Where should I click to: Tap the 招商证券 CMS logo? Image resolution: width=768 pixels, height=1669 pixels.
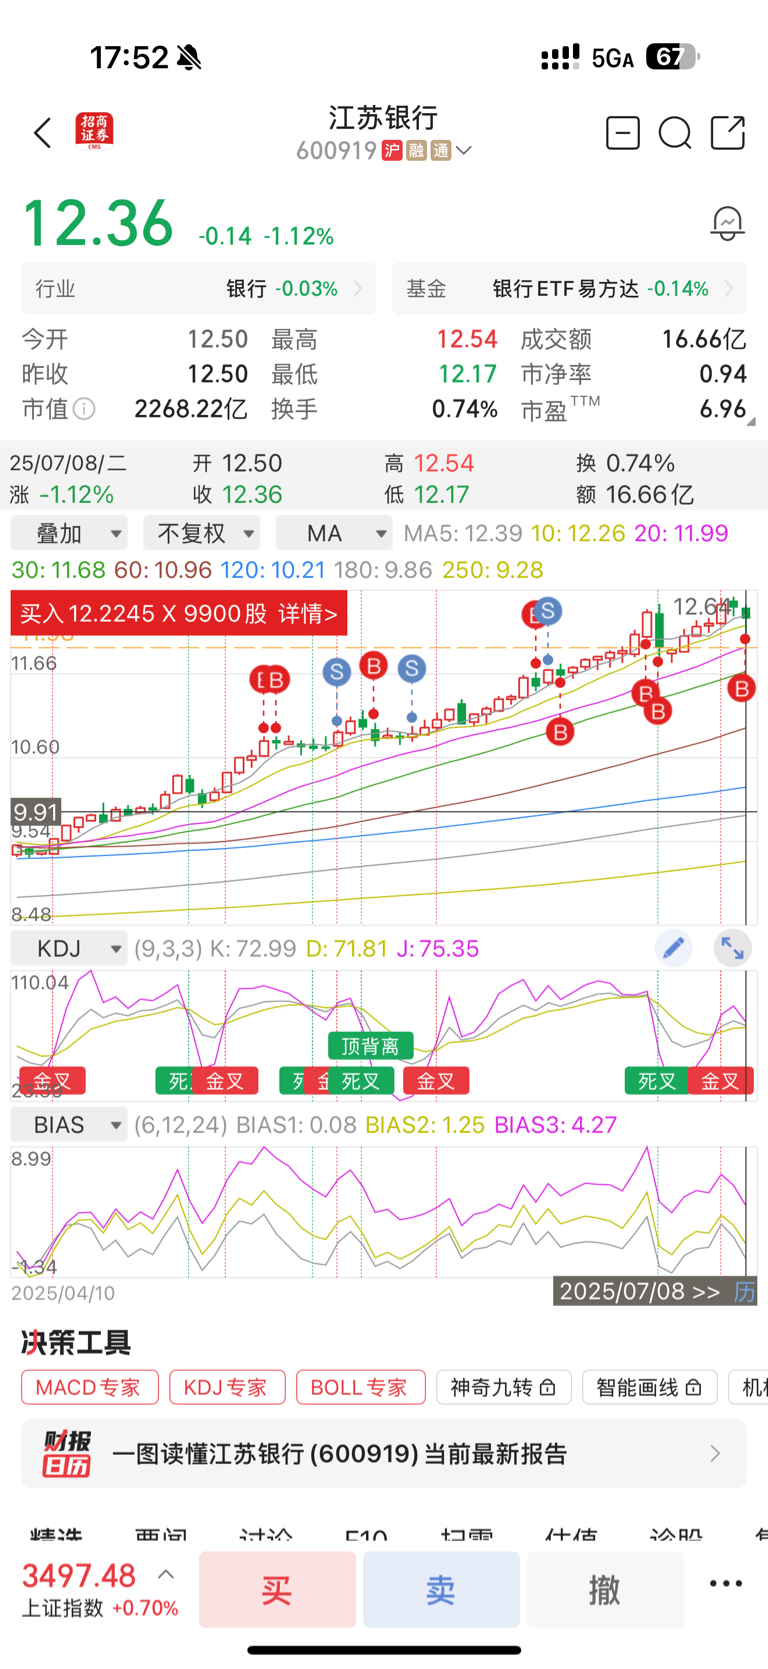(x=94, y=132)
